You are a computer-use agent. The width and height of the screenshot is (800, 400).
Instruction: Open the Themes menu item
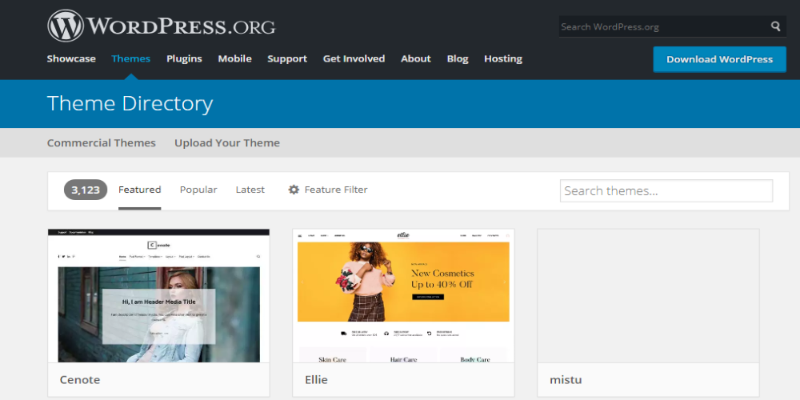(x=131, y=59)
